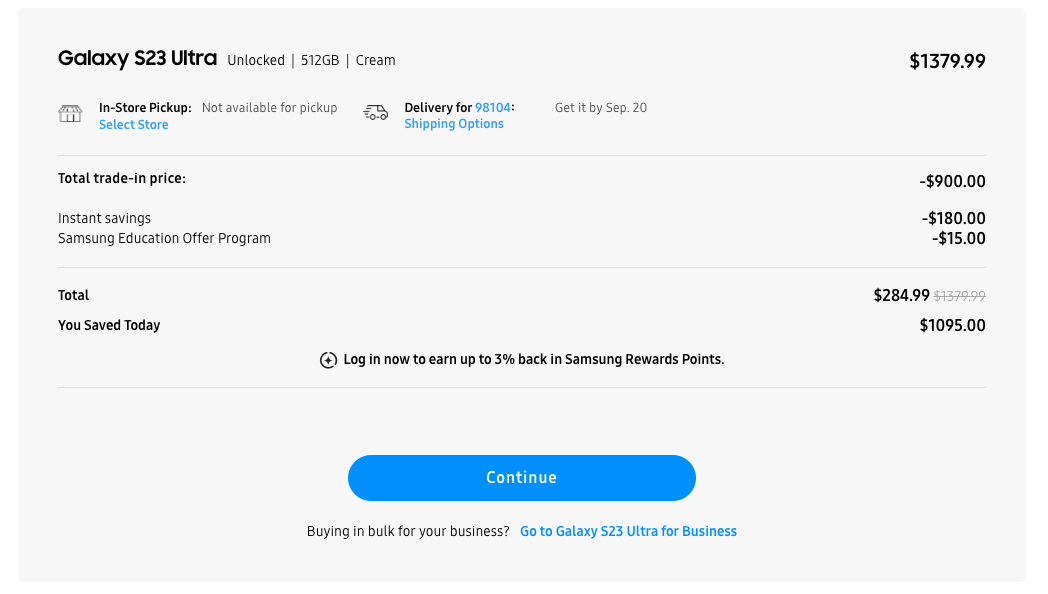Viewport: 1048px width, 594px height.
Task: Click the Not available for pickup text
Action: click(x=269, y=108)
